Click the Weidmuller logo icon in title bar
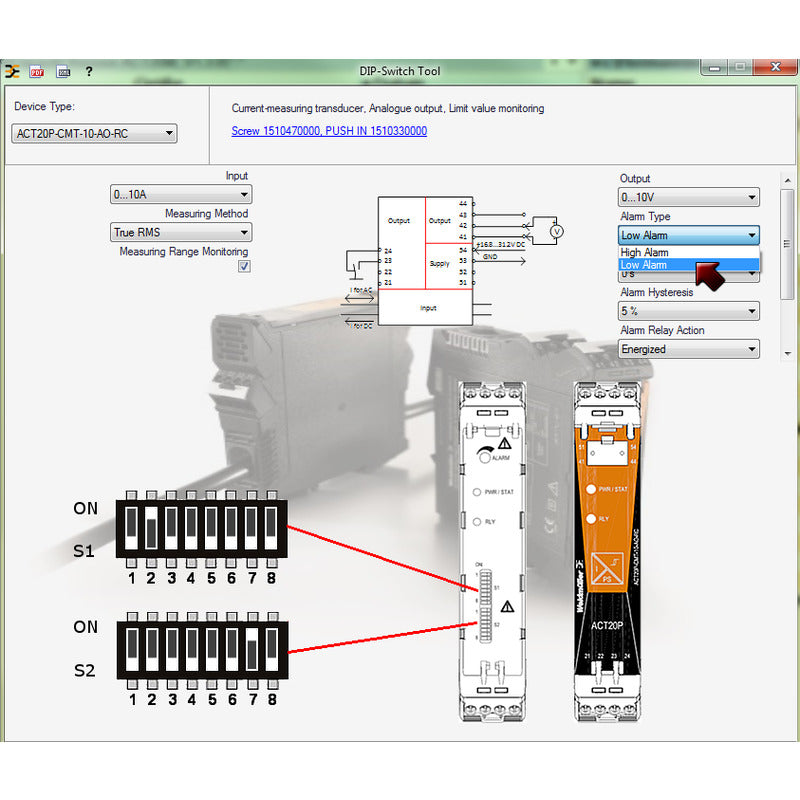The height and width of the screenshot is (800, 800). click(x=12, y=71)
